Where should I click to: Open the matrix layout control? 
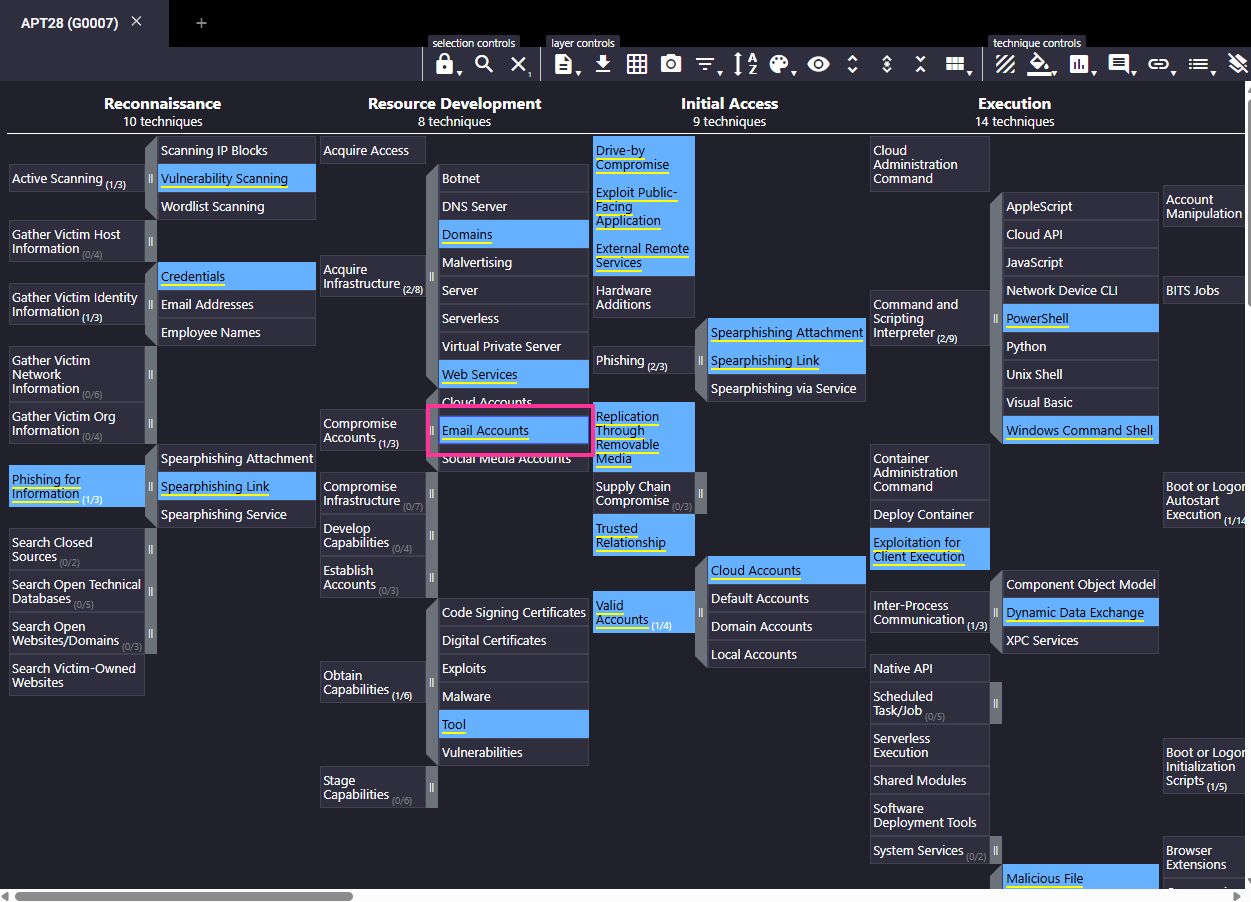pyautogui.click(x=957, y=64)
